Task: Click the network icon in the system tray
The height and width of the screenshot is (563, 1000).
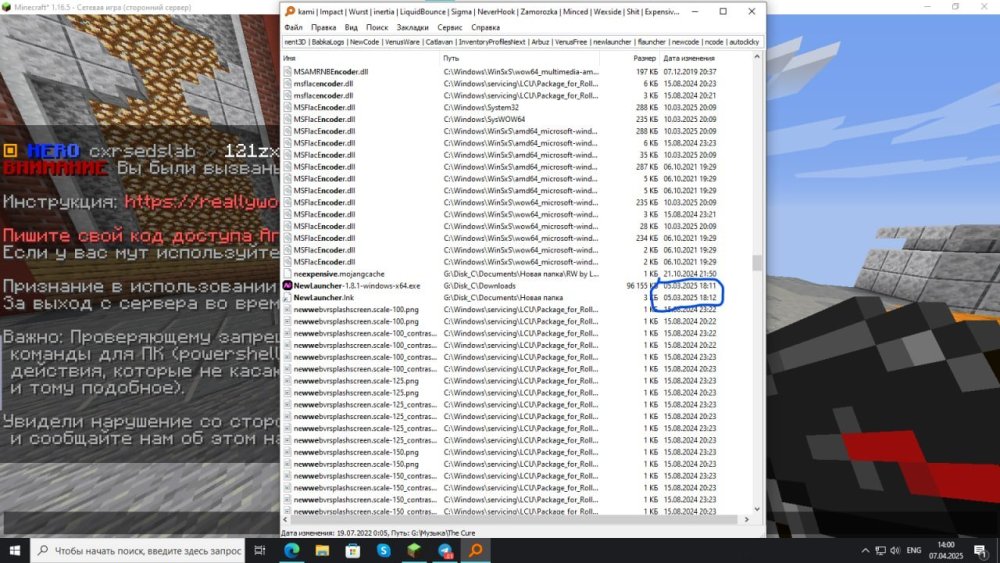Action: tap(881, 550)
